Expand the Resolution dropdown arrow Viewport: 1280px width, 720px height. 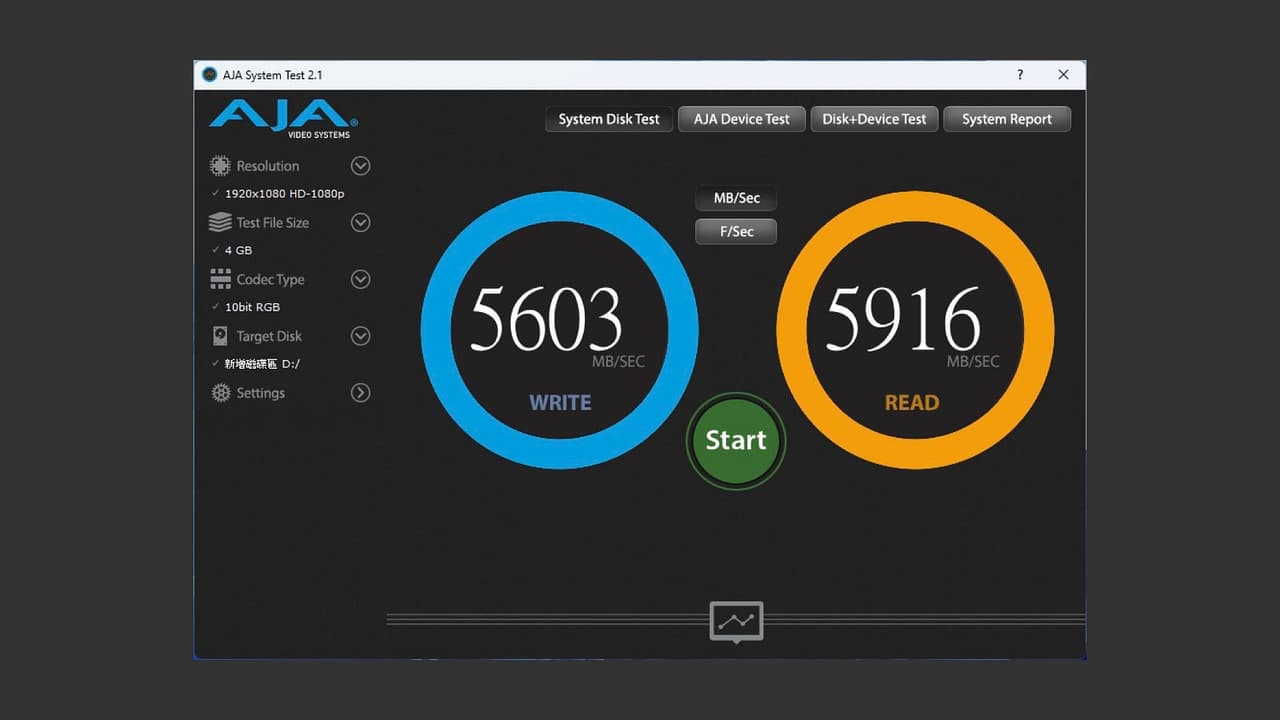(x=361, y=166)
